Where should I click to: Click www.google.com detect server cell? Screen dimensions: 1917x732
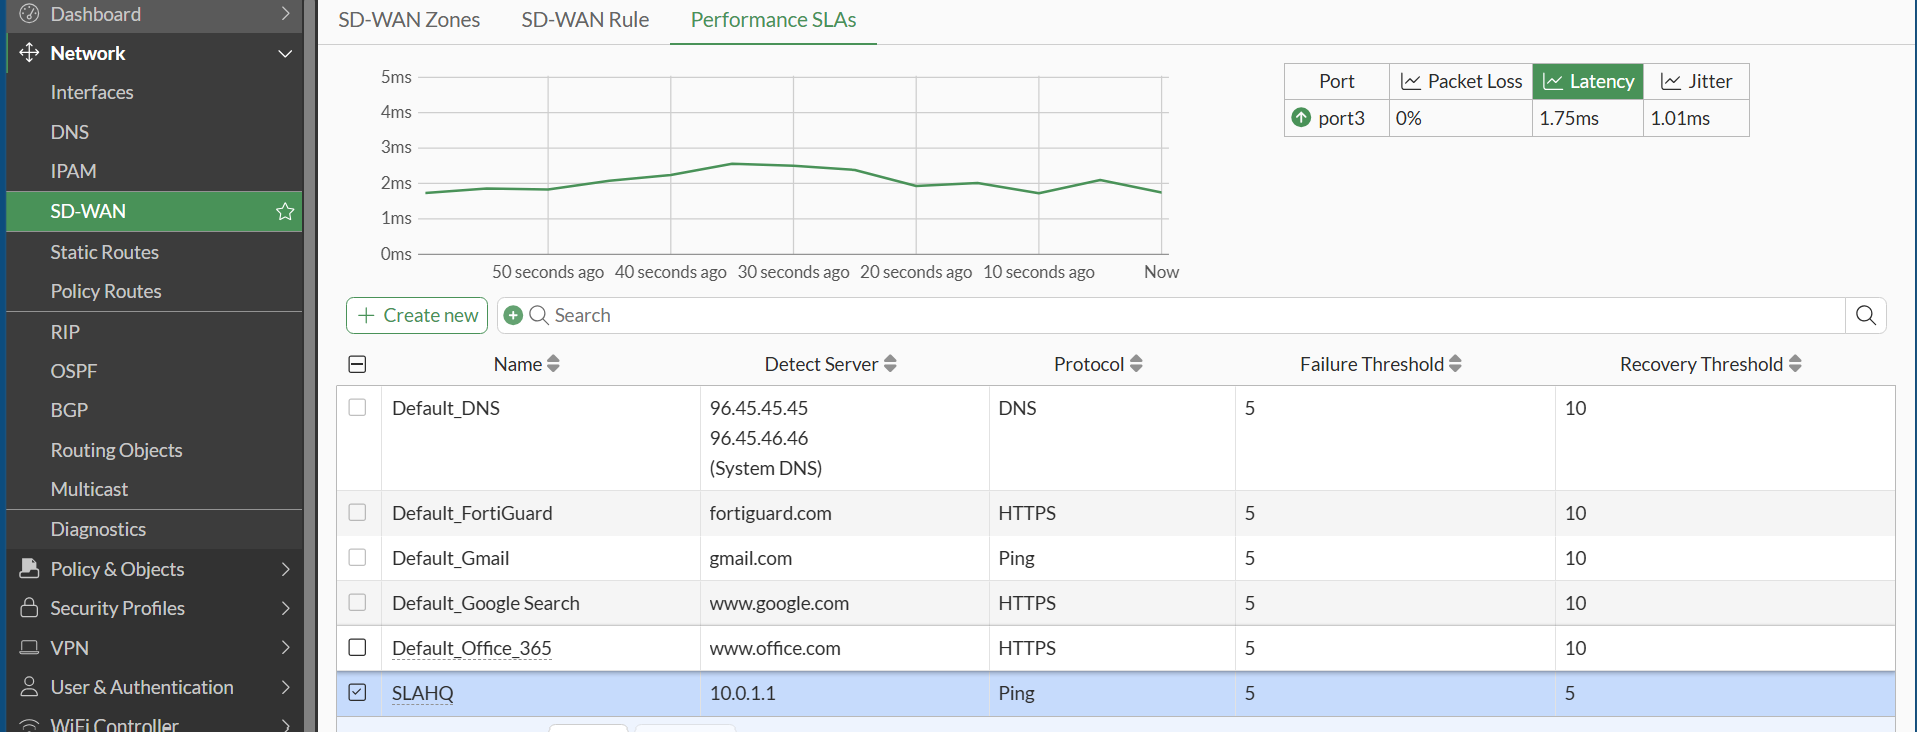click(x=845, y=603)
